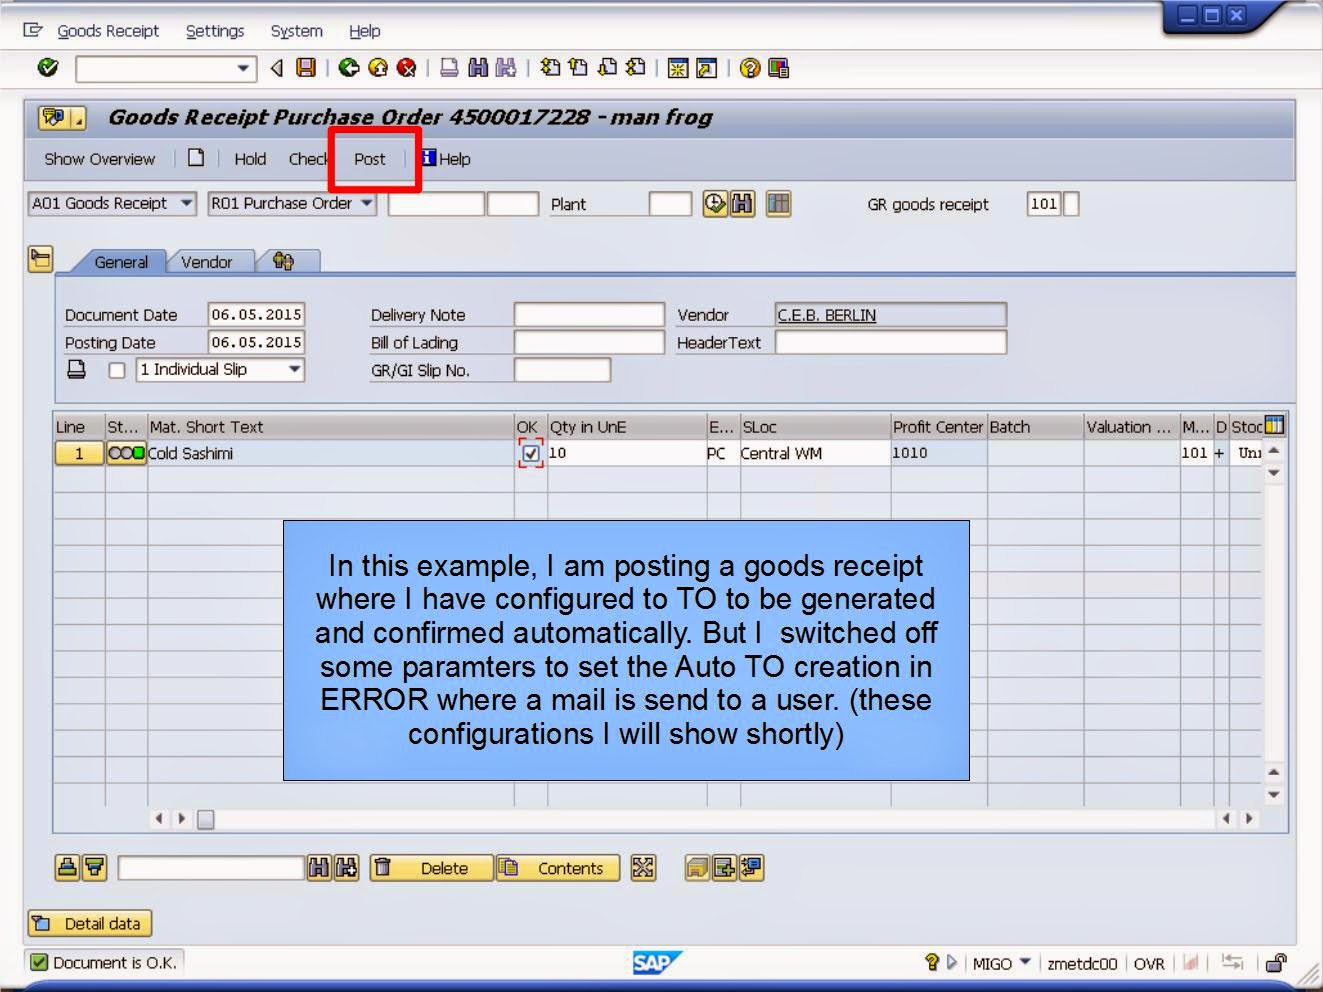The width and height of the screenshot is (1323, 992).
Task: Click the Execute clock icon next to Plant
Action: [x=714, y=204]
